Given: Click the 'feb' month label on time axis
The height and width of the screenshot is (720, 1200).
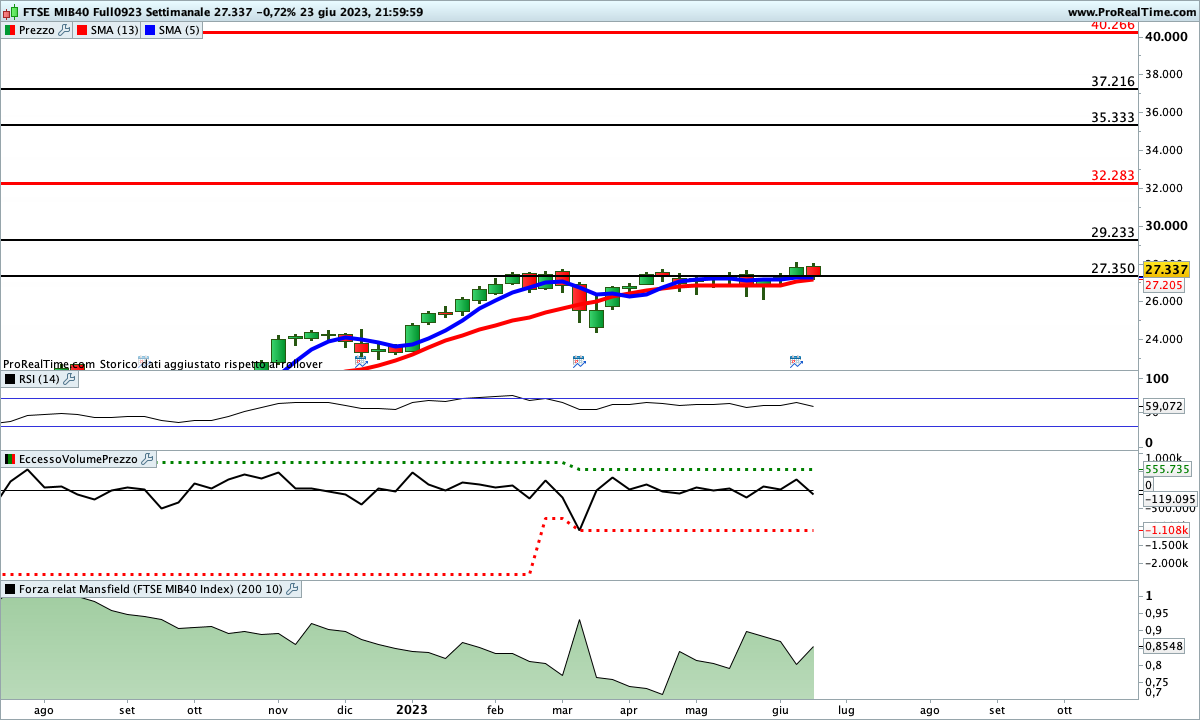Looking at the screenshot, I should point(497,710).
